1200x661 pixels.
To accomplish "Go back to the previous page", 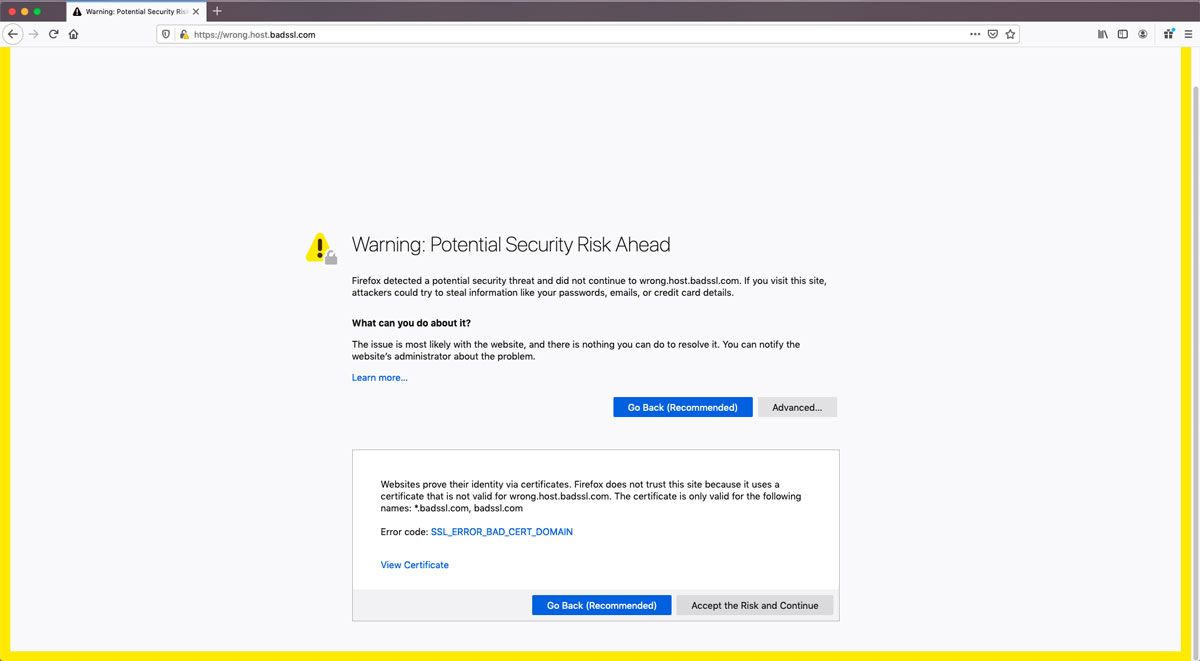I will coord(13,34).
